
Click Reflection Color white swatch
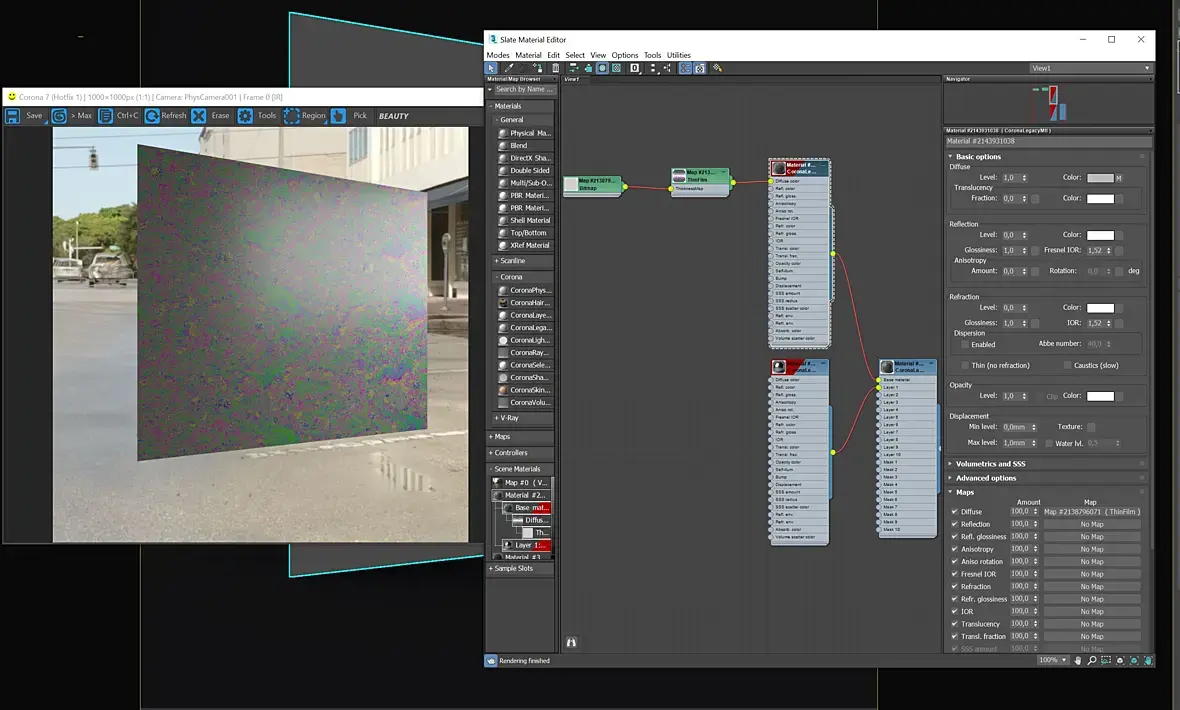[1099, 235]
